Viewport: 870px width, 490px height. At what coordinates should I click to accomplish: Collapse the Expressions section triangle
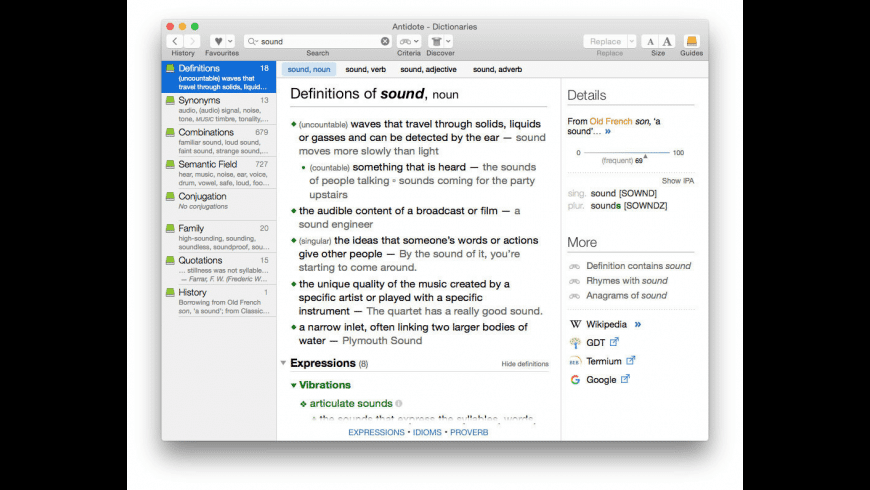284,363
